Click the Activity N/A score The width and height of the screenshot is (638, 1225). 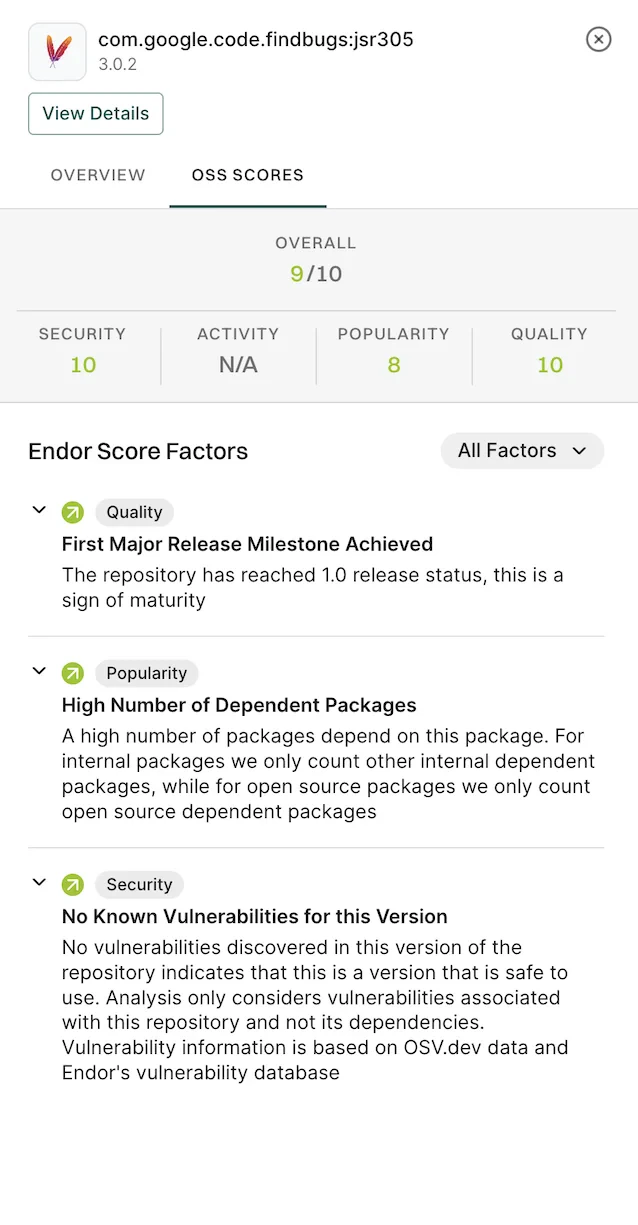click(237, 365)
